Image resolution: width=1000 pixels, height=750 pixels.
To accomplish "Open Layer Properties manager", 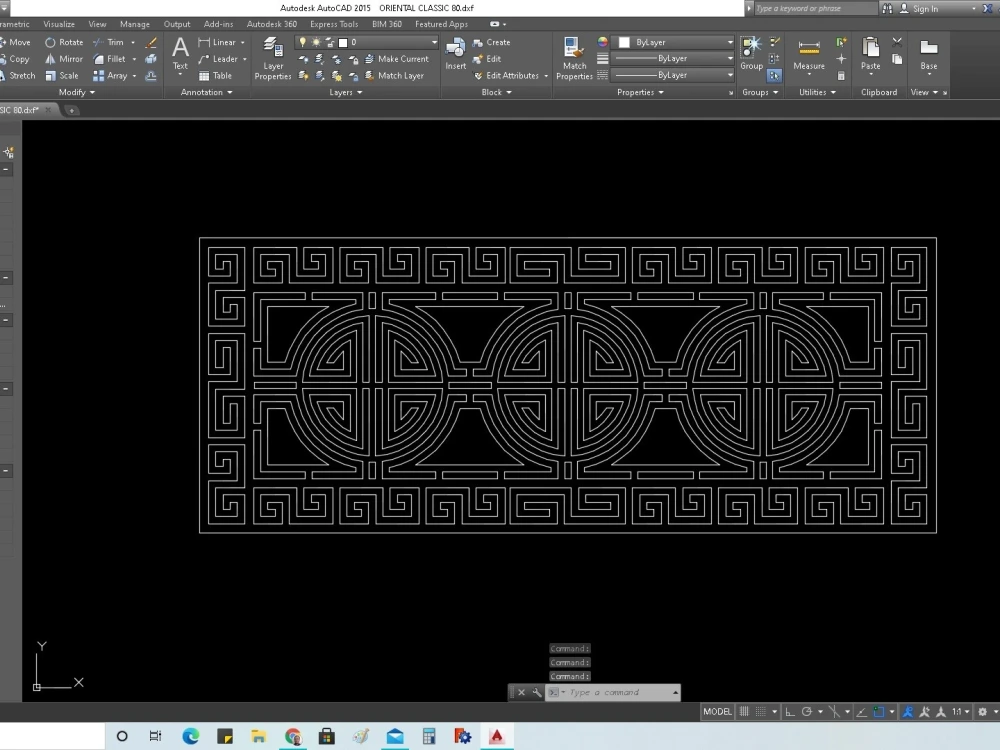I will pos(272,58).
